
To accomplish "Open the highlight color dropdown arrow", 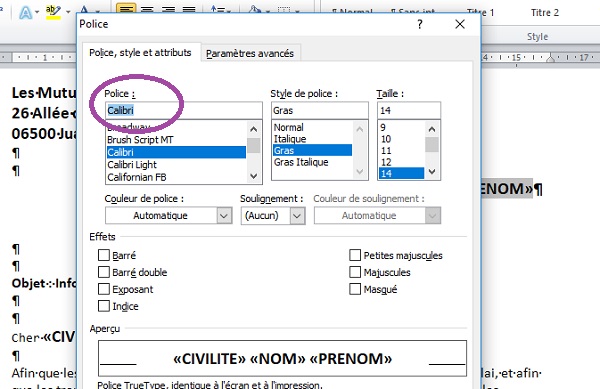I will coord(68,12).
